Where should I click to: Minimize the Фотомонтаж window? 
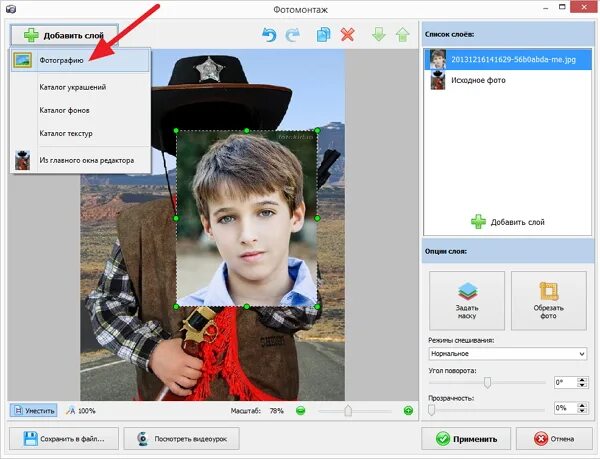coord(546,8)
